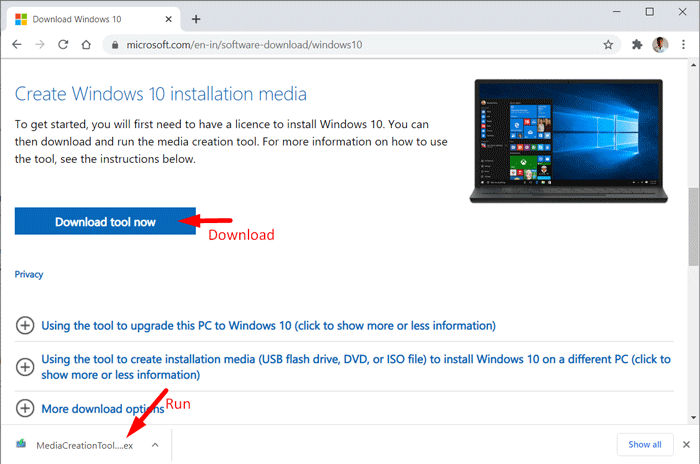
Task: Click the page vertical scrollbar thumb
Action: 693,226
